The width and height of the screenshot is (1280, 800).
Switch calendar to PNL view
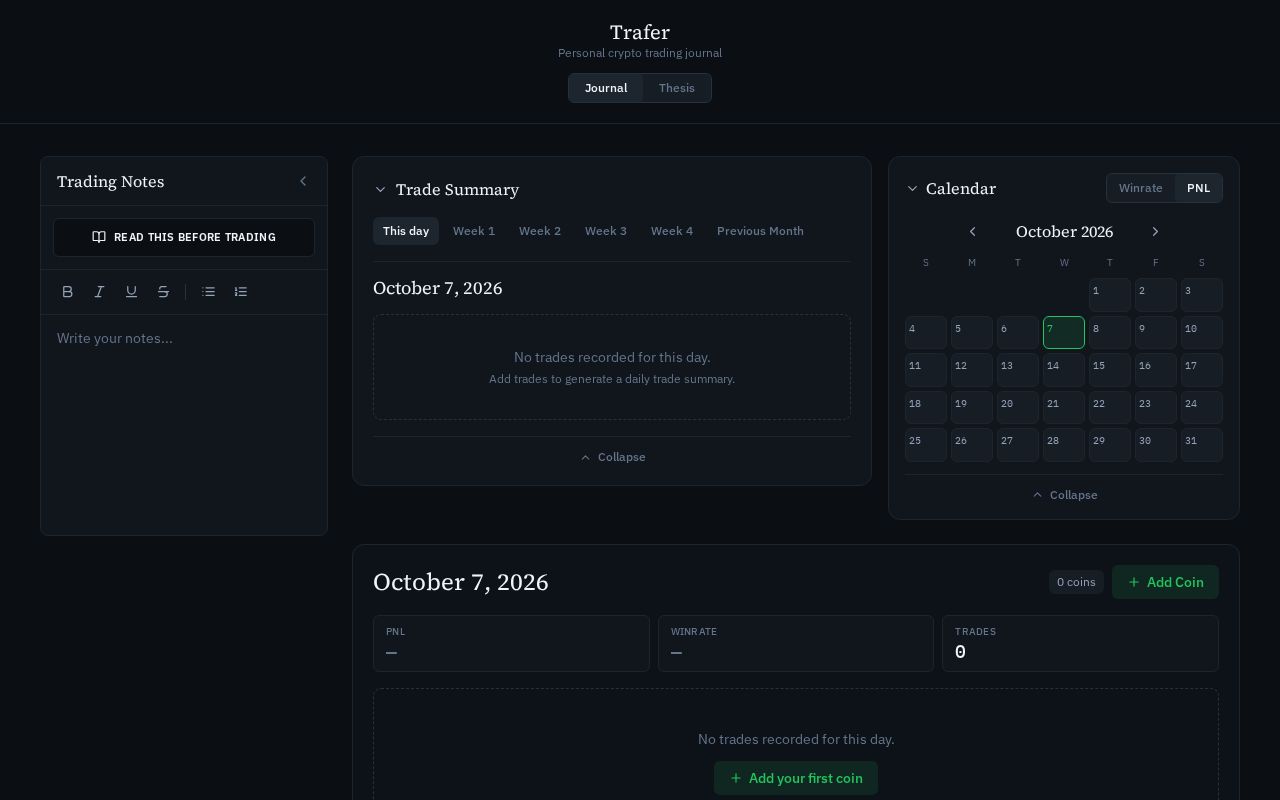point(1198,188)
